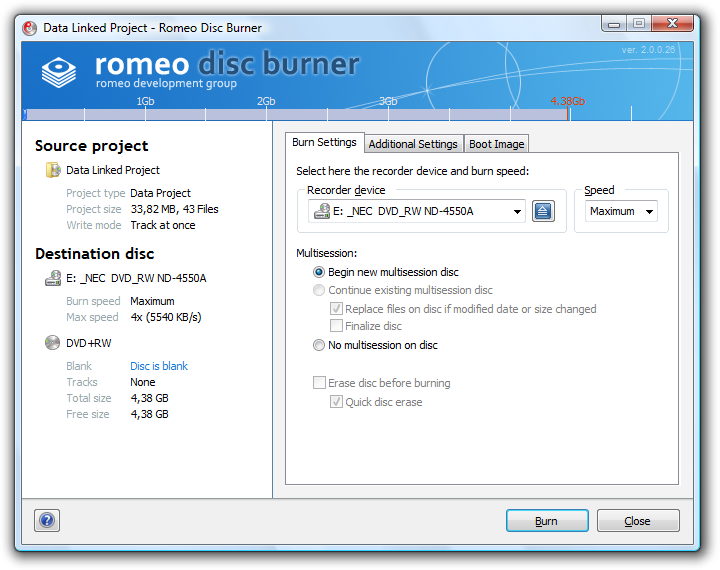This screenshot has height=570, width=720.
Task: Click the E: _NEC DVD_RW ND-4550A combo field
Action: [416, 211]
